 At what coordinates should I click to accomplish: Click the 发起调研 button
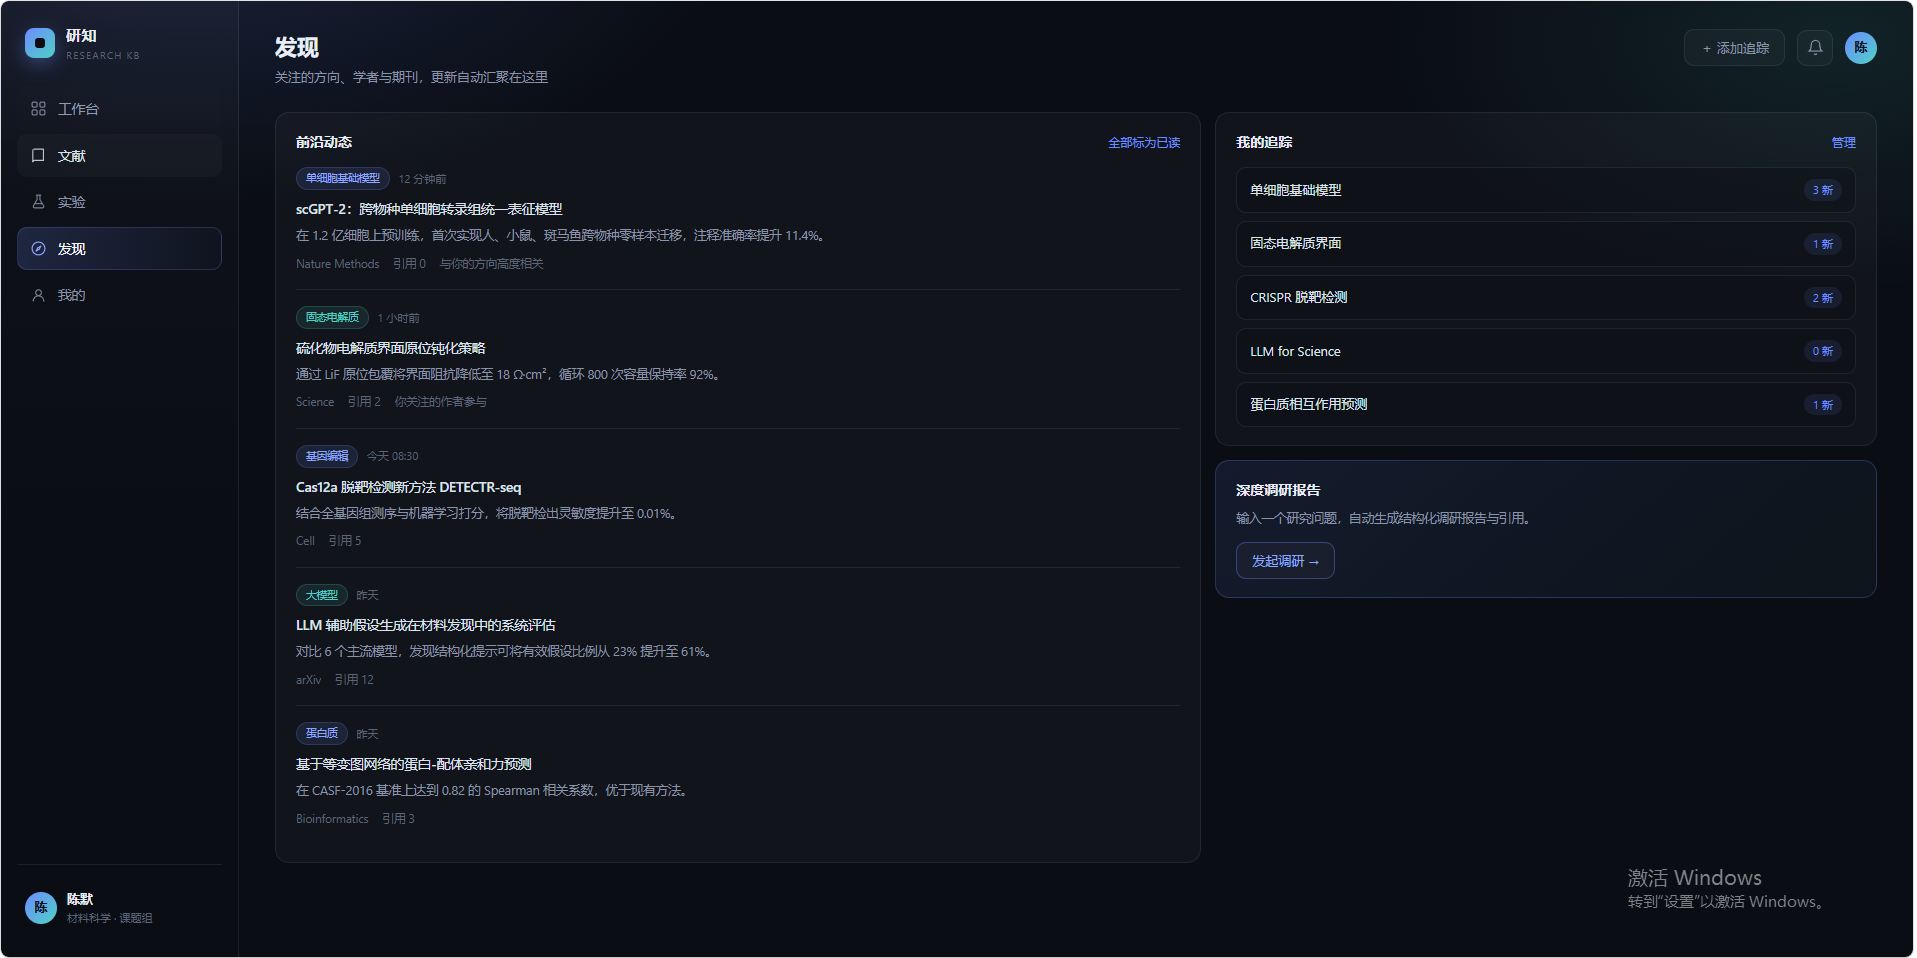click(x=1285, y=561)
